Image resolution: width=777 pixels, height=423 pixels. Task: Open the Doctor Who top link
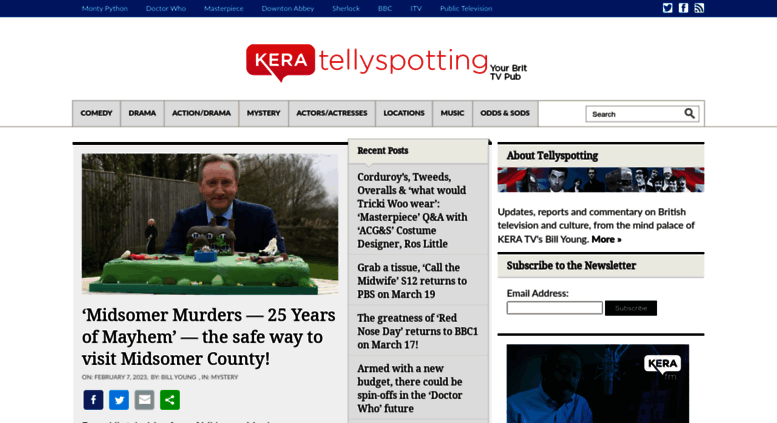tap(166, 8)
